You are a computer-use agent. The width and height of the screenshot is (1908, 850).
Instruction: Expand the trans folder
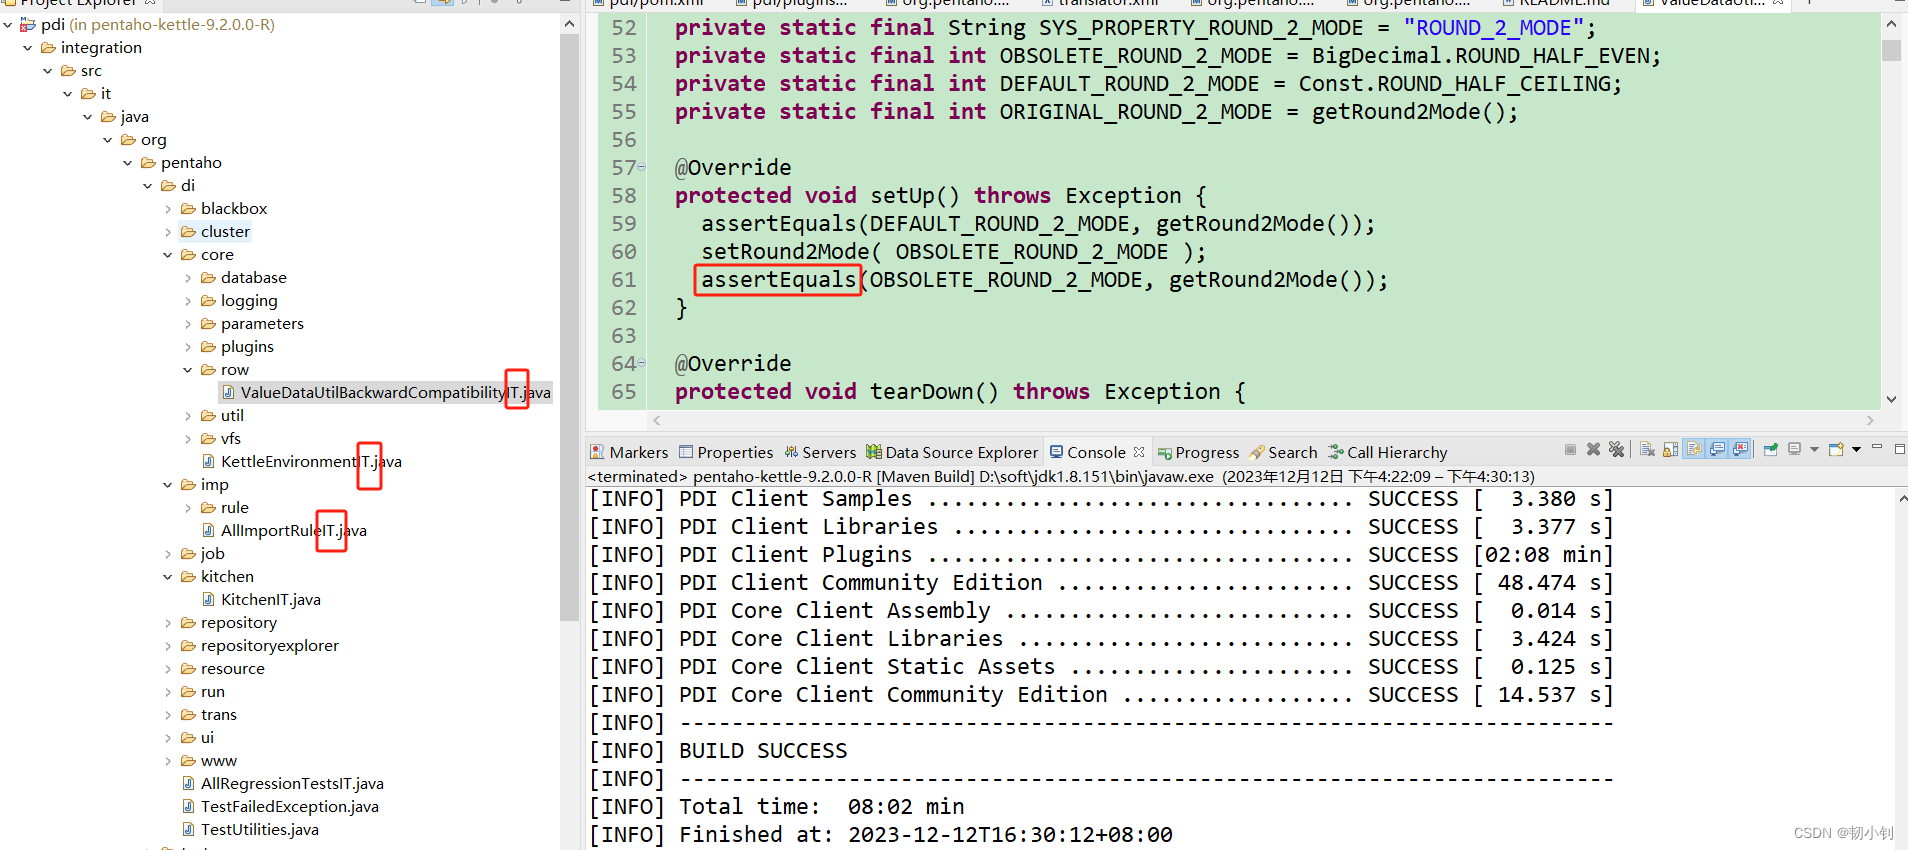tap(168, 715)
